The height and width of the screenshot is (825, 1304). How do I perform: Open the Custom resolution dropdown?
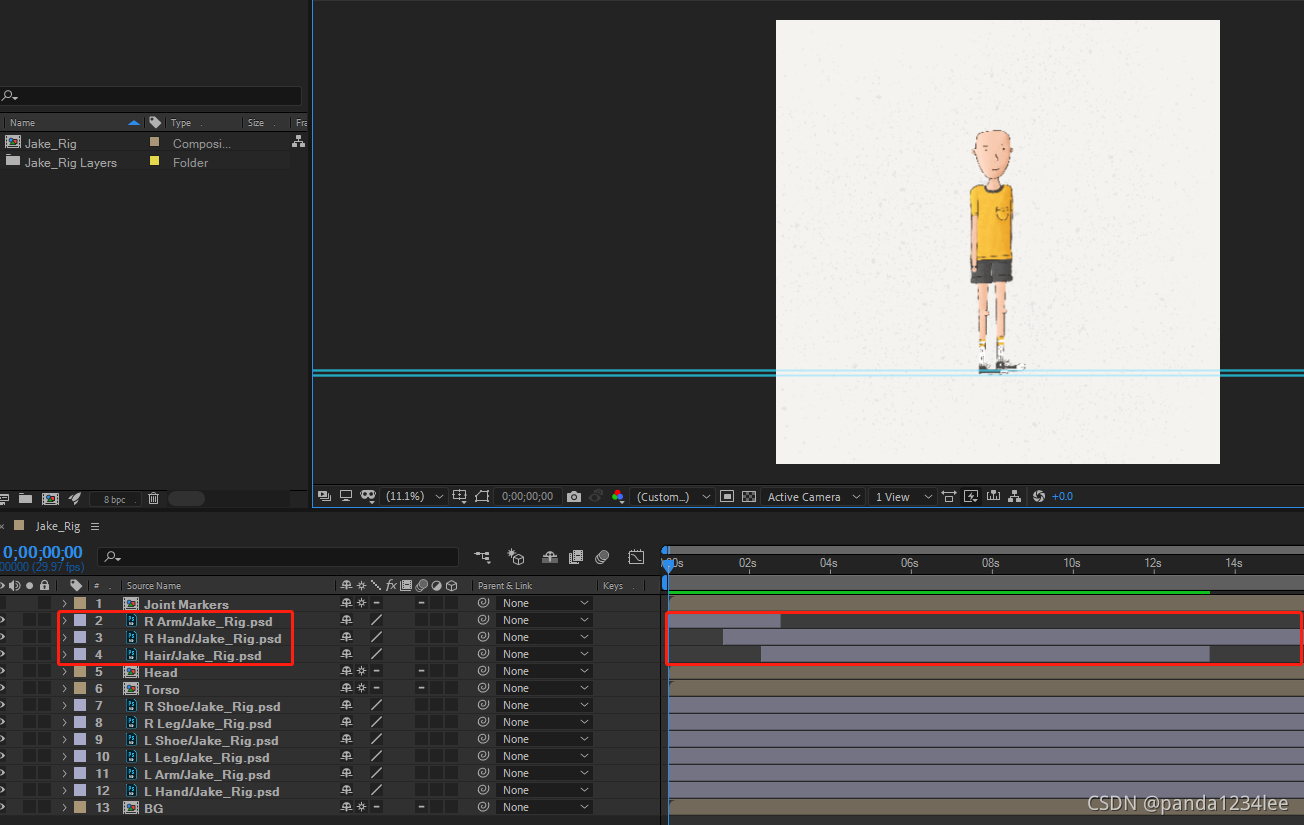pyautogui.click(x=672, y=496)
